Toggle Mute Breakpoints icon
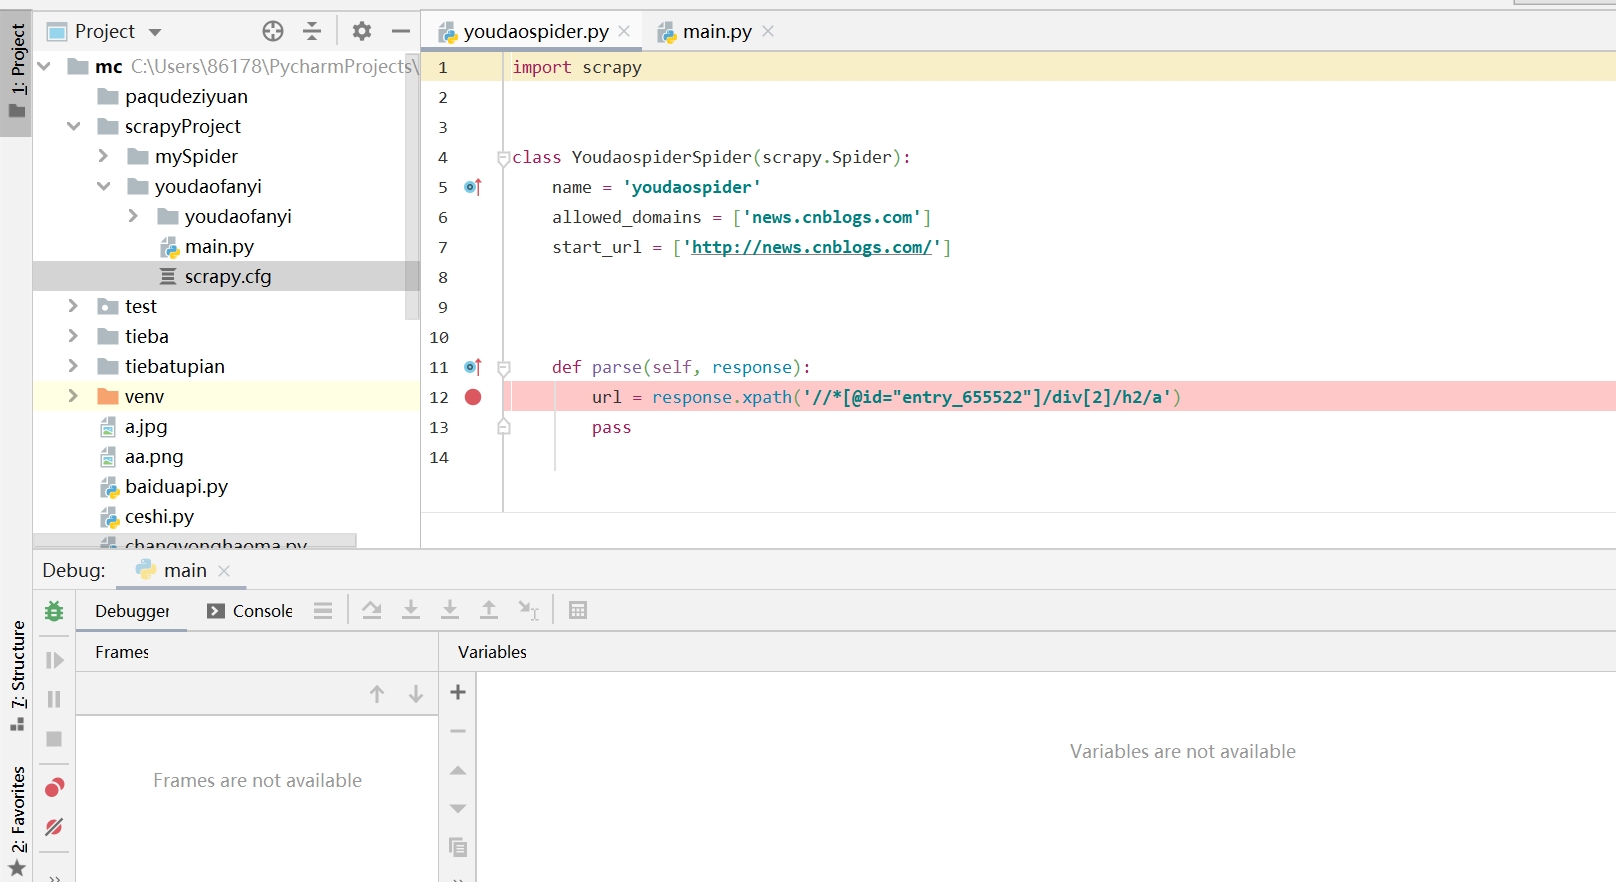This screenshot has height=882, width=1616. 54,827
